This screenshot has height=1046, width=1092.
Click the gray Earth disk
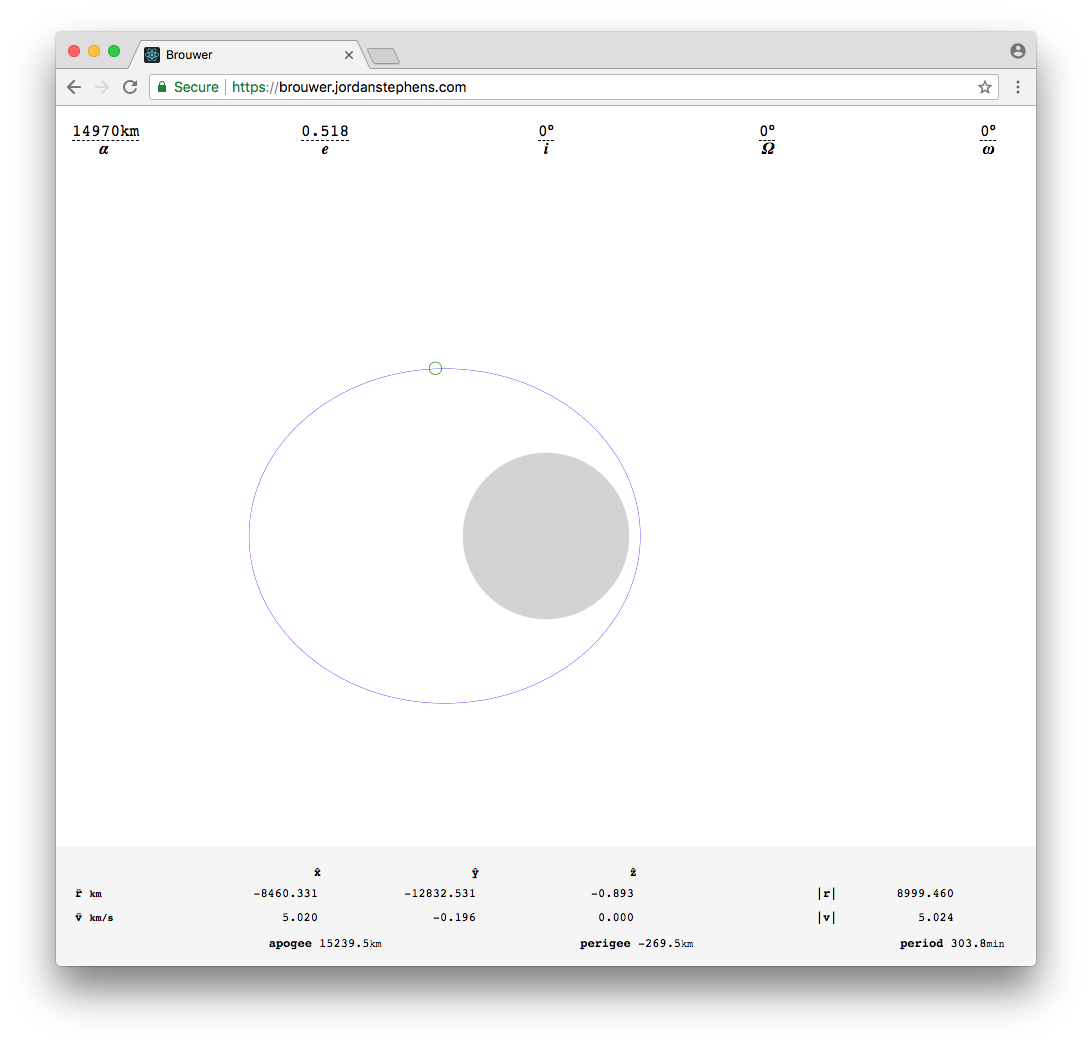tap(546, 536)
